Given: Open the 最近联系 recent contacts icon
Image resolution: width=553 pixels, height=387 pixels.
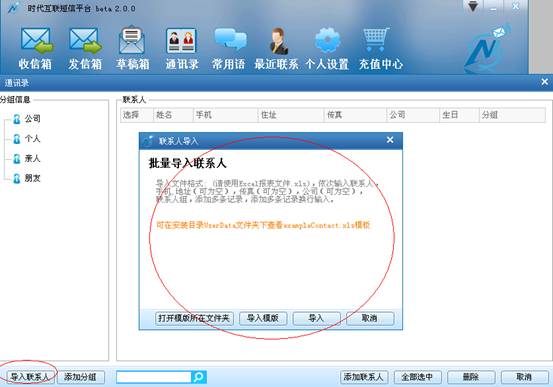Looking at the screenshot, I should (276, 48).
